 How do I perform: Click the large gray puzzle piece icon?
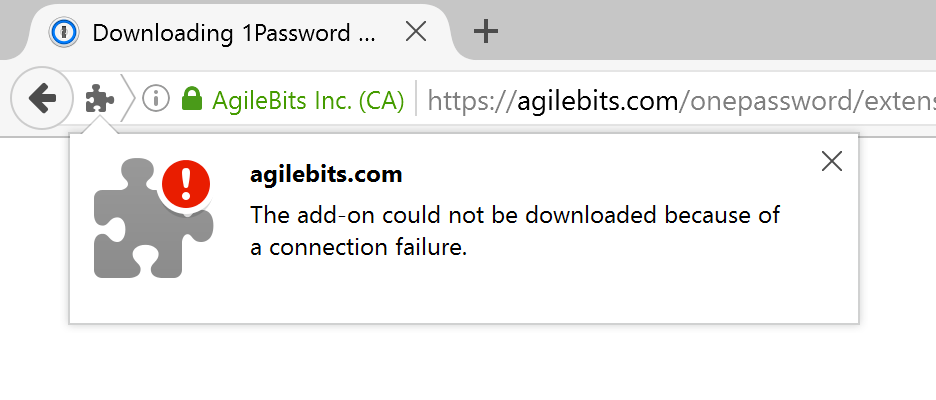[153, 218]
